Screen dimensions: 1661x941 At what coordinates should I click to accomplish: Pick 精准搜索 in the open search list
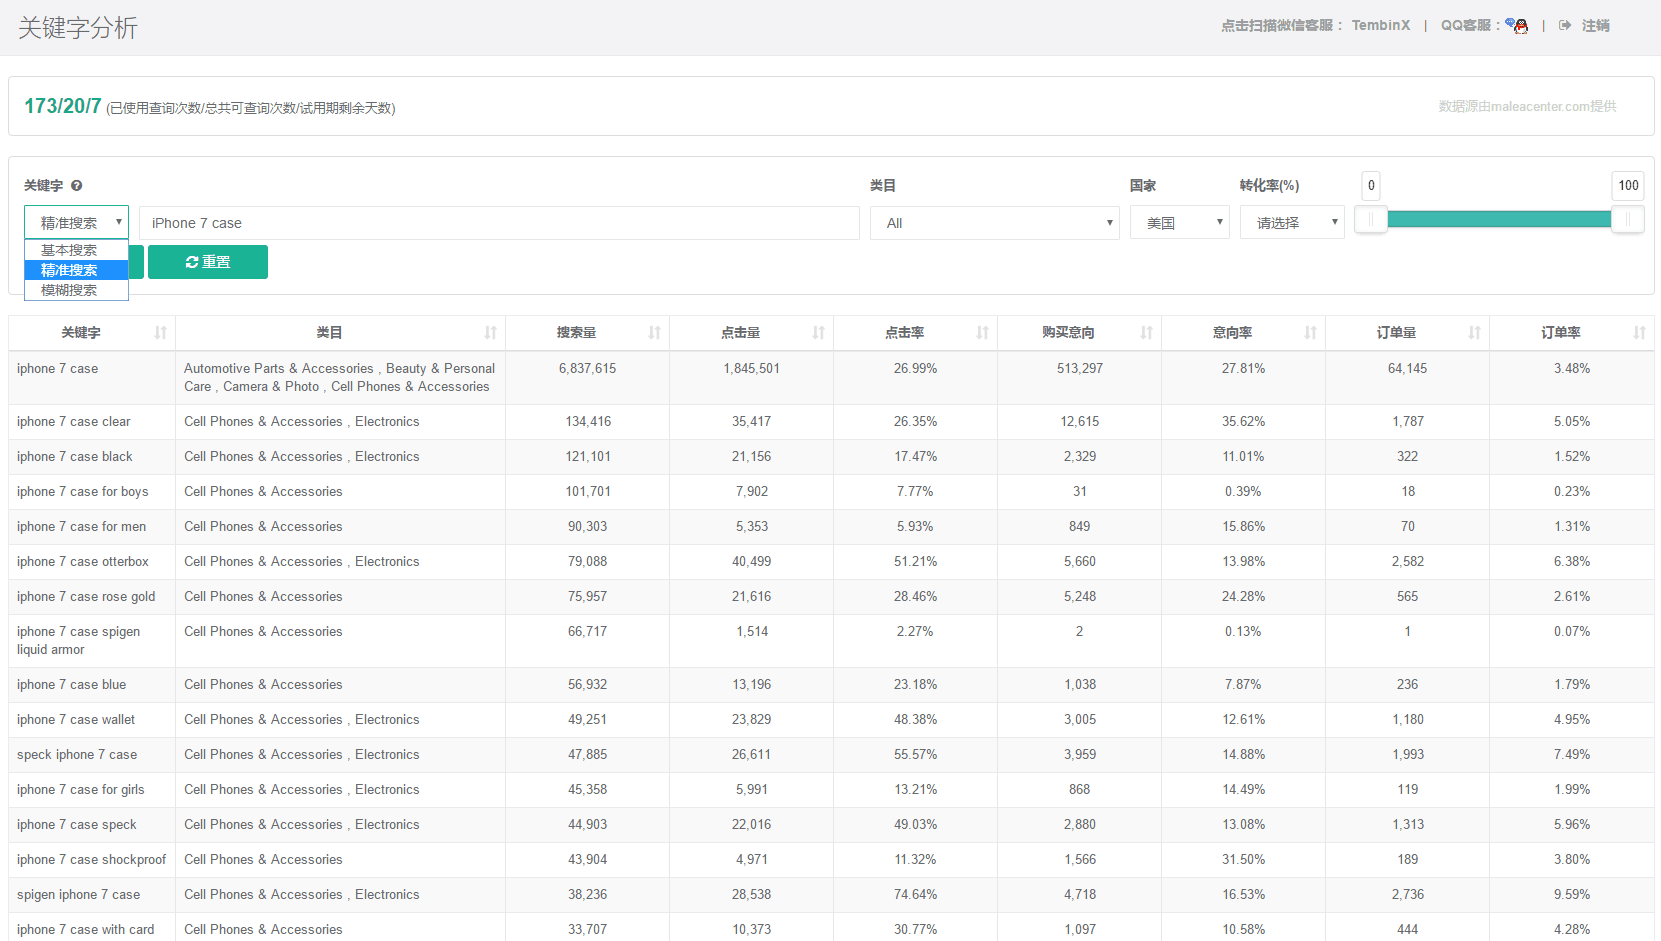(70, 270)
